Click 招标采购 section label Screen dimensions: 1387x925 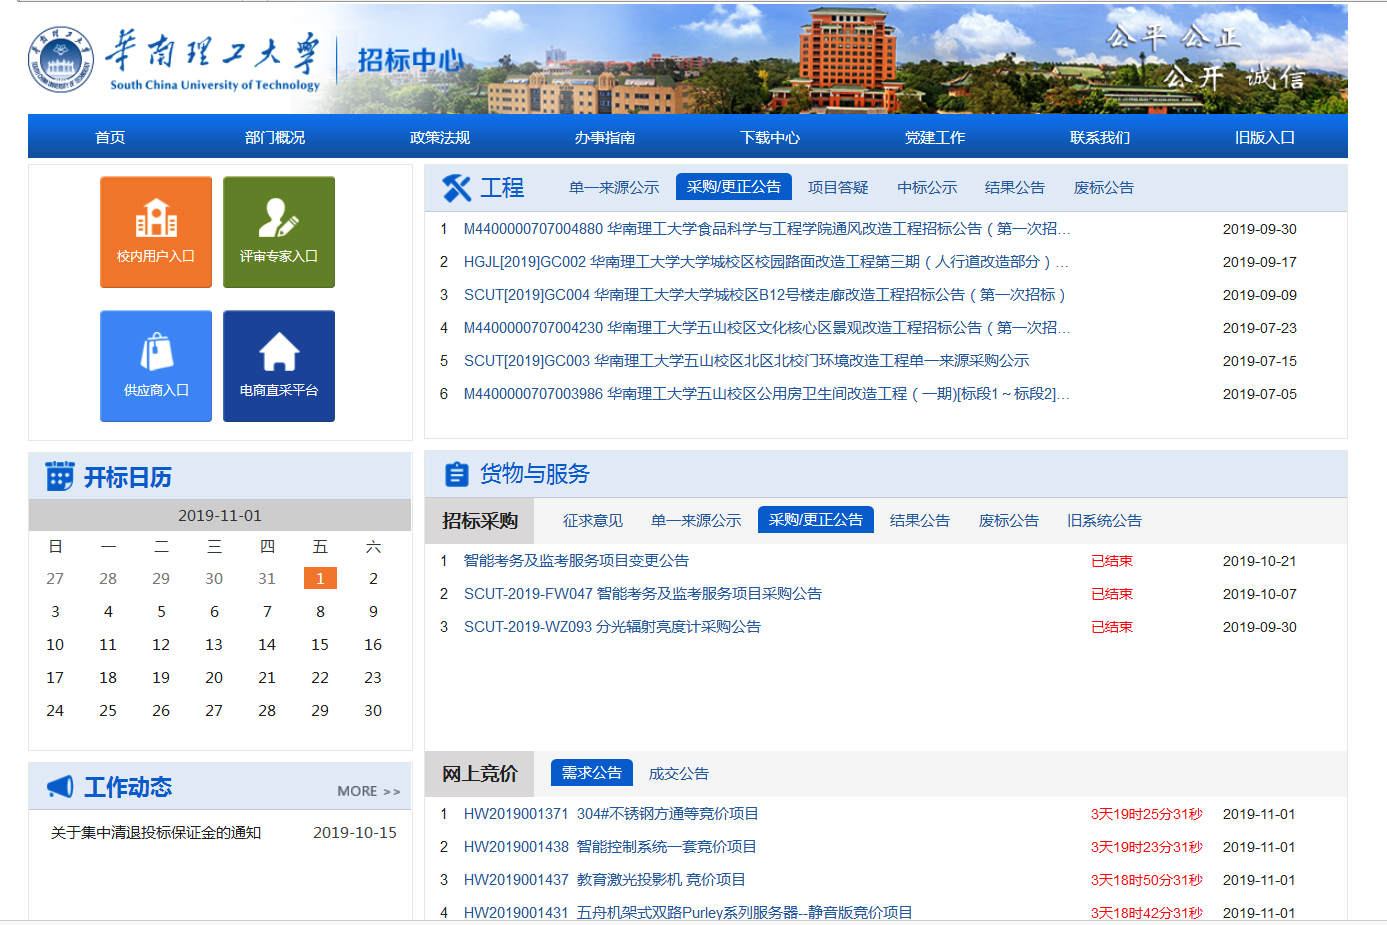(480, 520)
